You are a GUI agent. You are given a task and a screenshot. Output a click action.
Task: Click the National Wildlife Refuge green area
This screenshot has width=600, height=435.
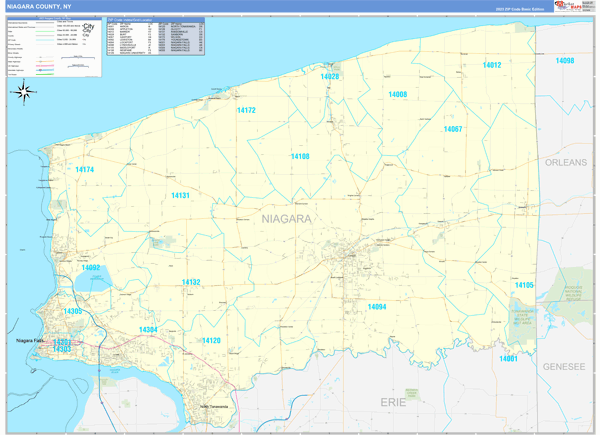(x=524, y=310)
